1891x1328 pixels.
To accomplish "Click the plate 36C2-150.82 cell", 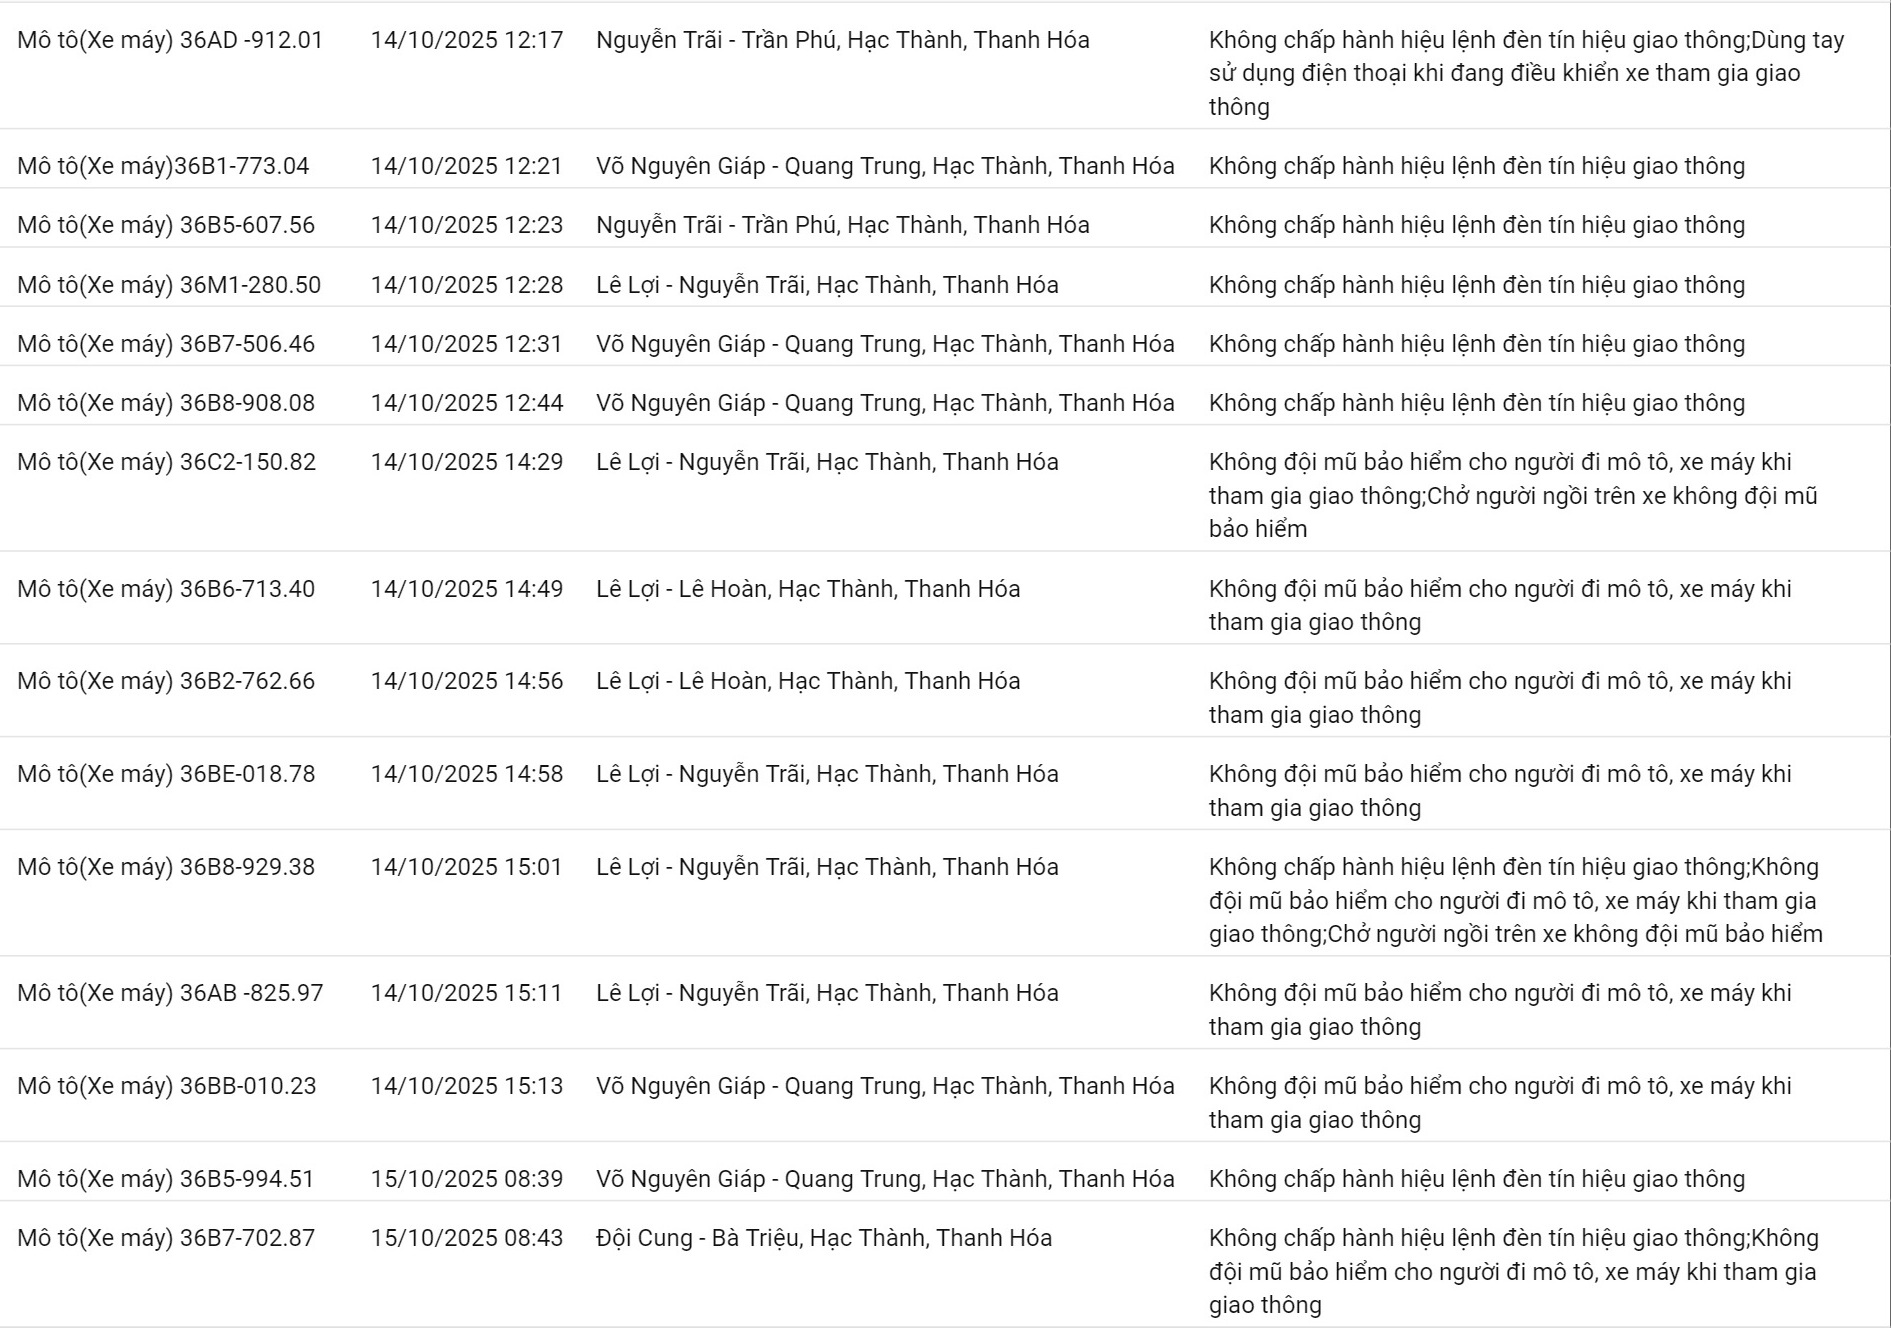I will coord(166,462).
